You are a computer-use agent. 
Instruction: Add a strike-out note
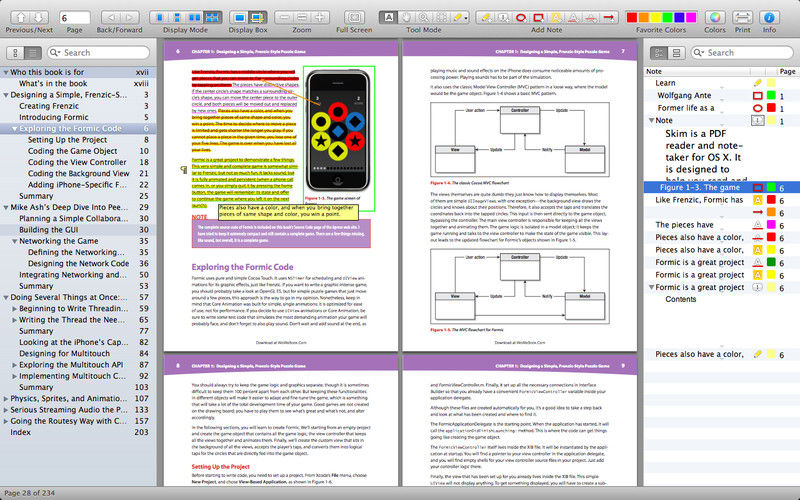coord(590,17)
